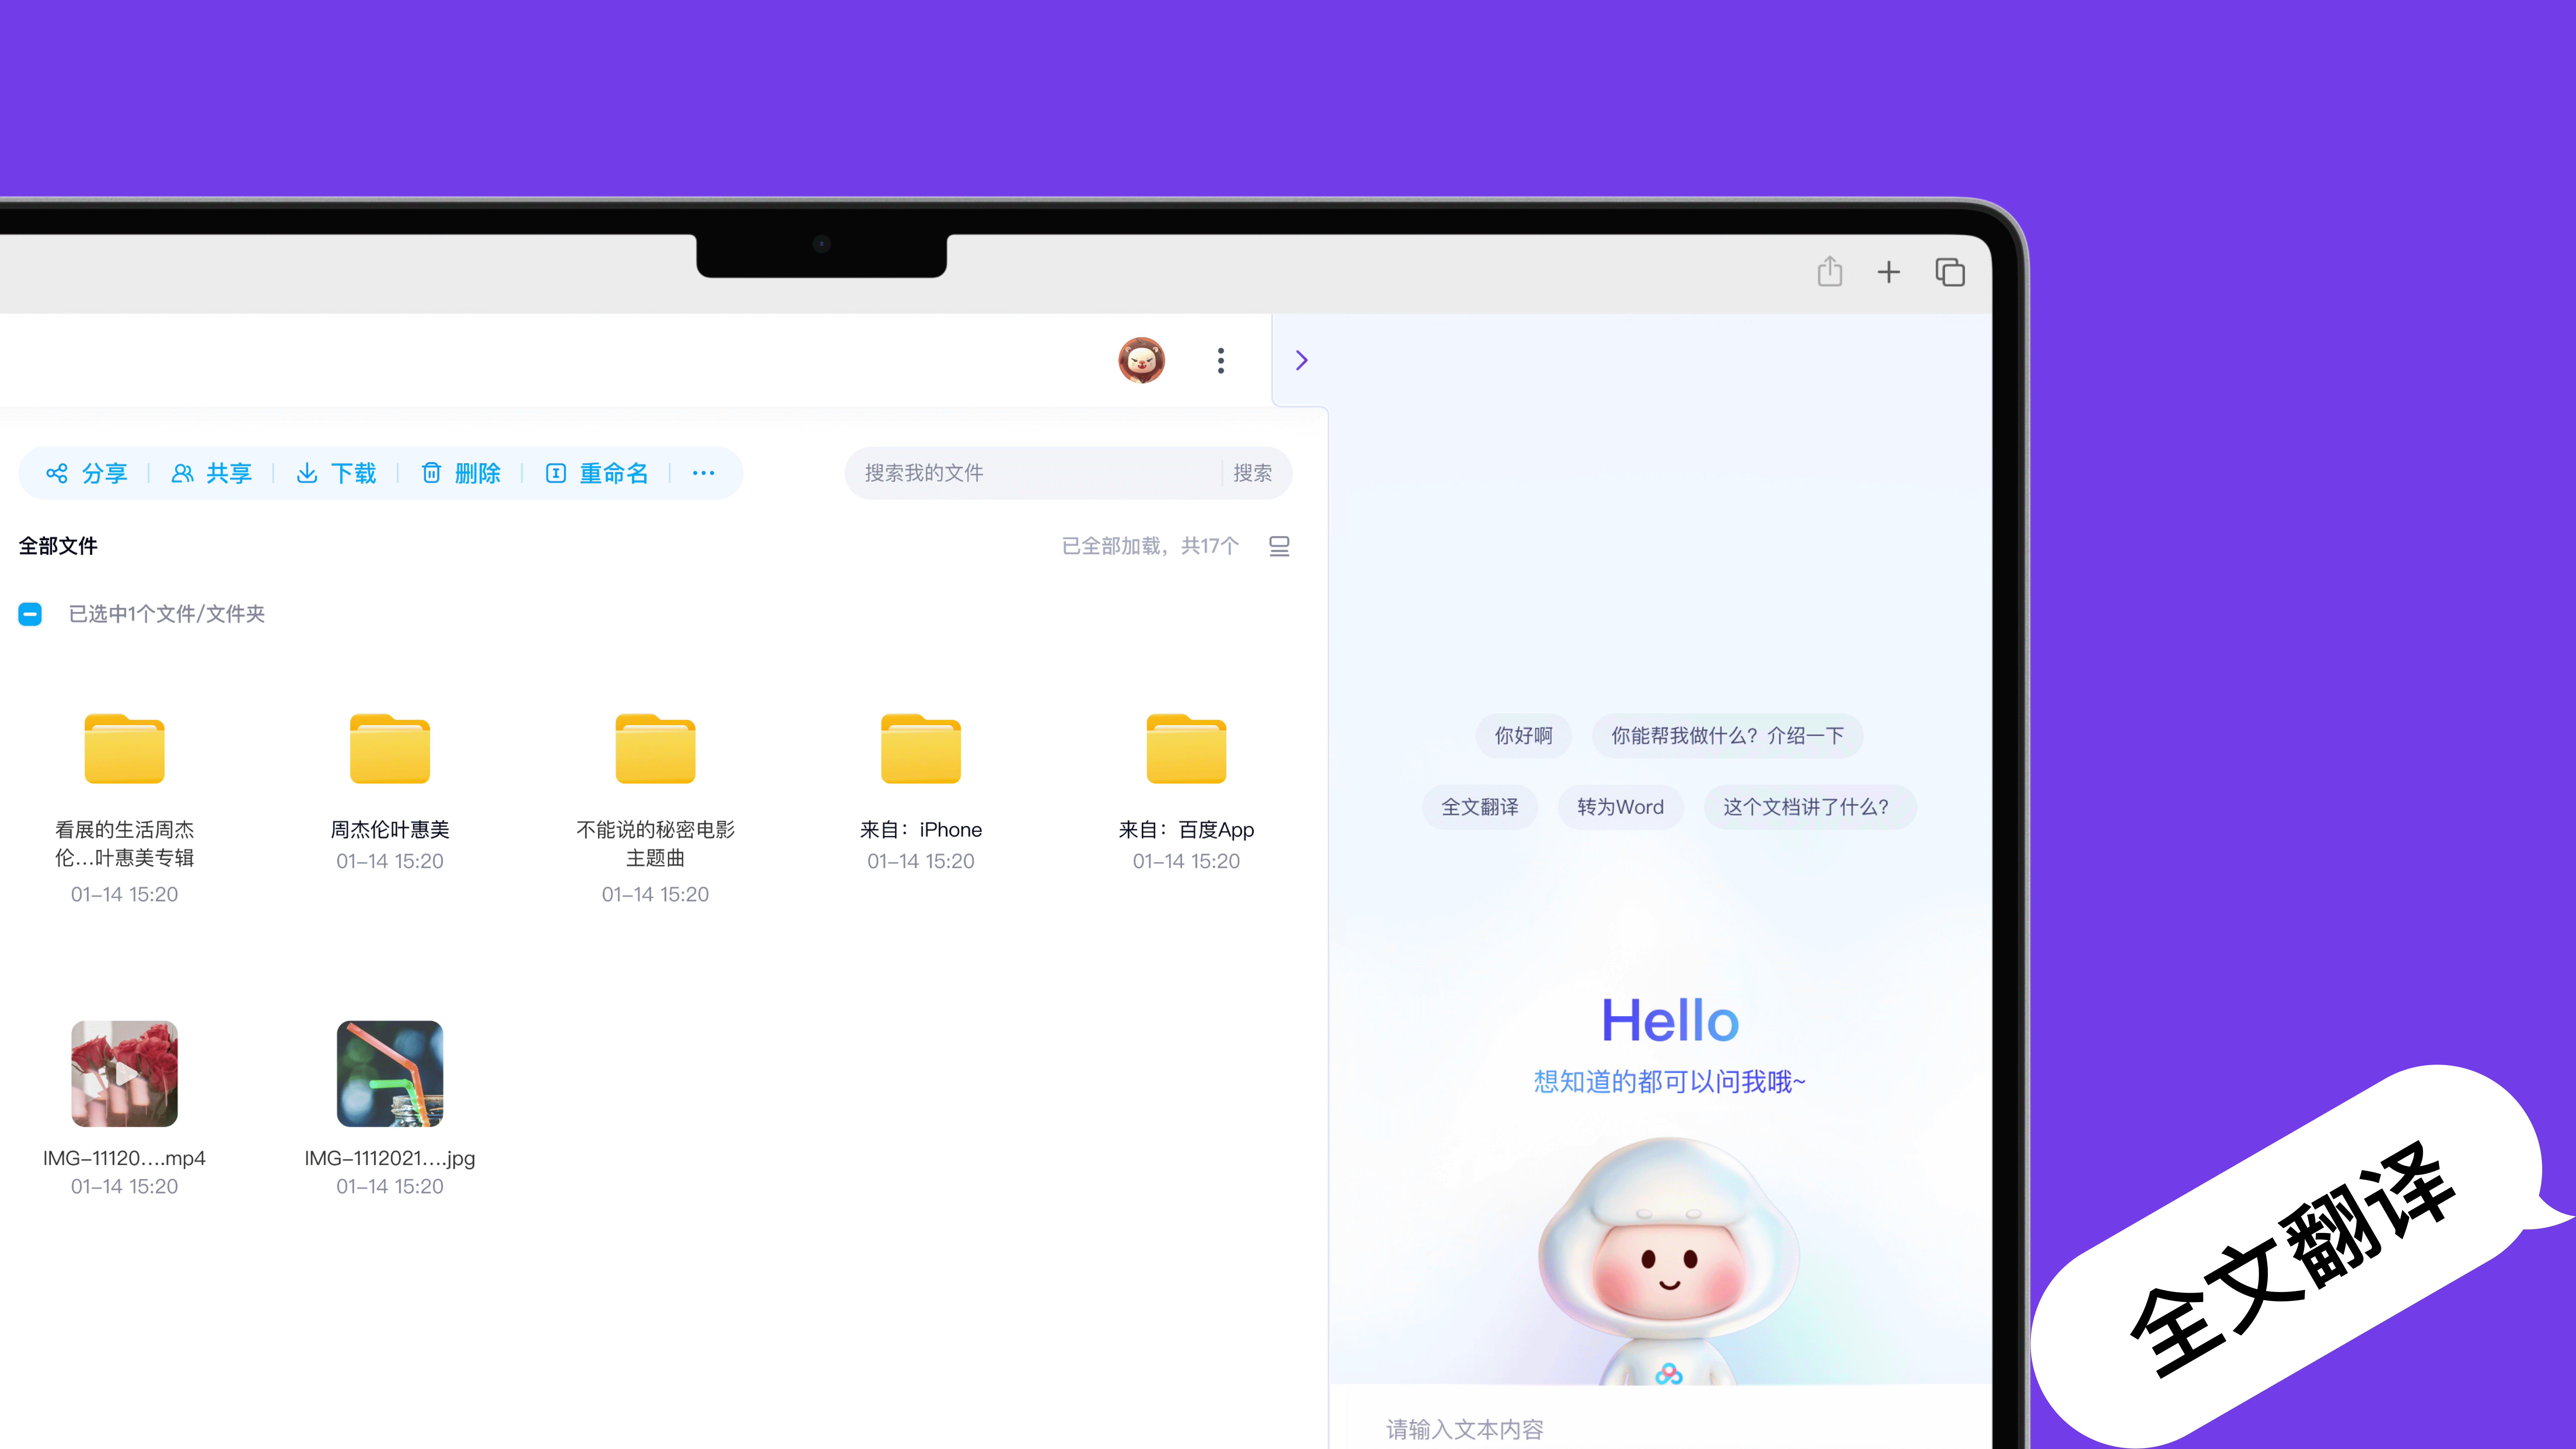Click the Share (分享) toolbar button
This screenshot has width=2576, height=1449.
[87, 473]
